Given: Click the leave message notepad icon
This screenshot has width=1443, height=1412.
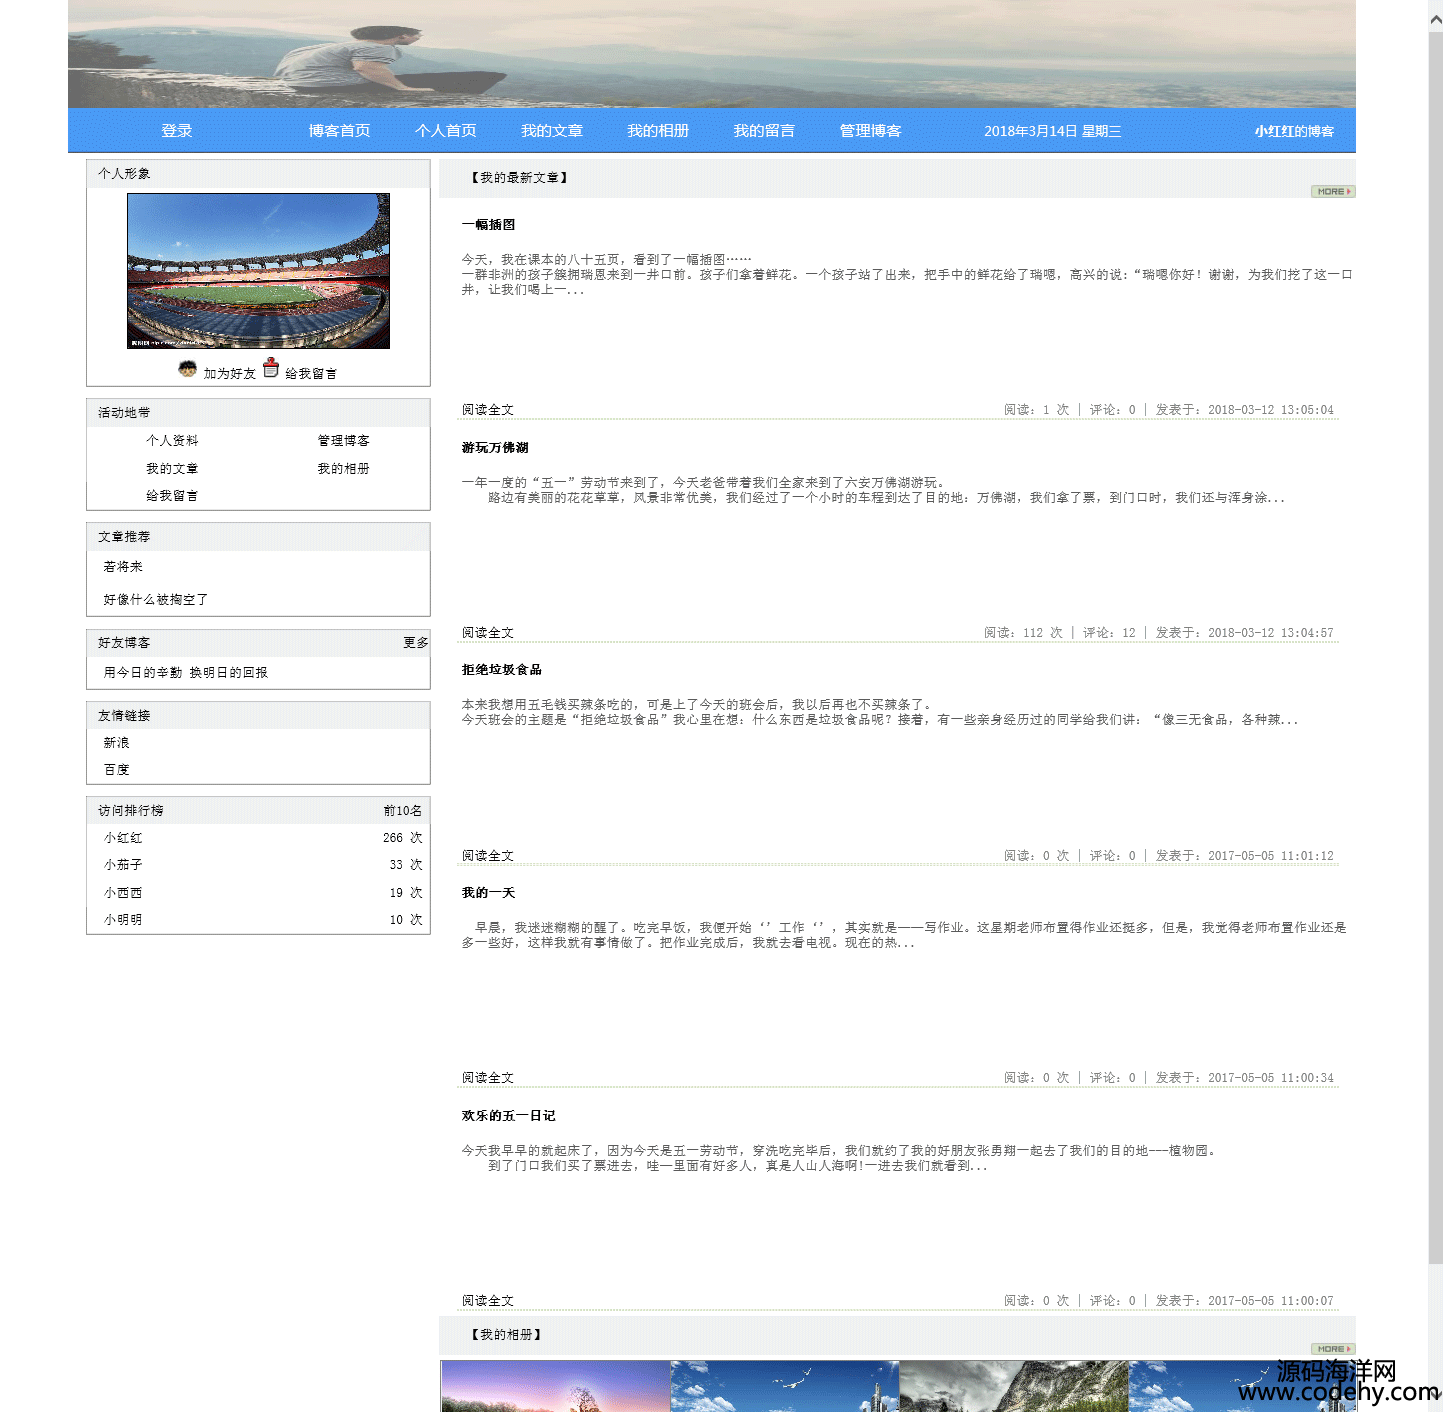Looking at the screenshot, I should click(x=271, y=367).
